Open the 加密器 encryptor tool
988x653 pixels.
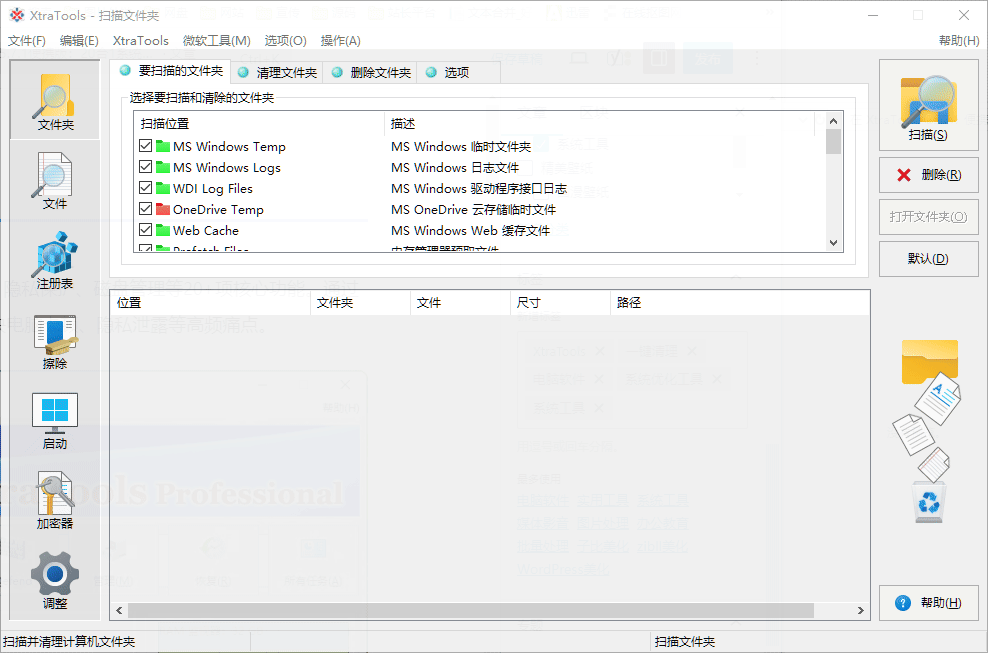(x=55, y=501)
